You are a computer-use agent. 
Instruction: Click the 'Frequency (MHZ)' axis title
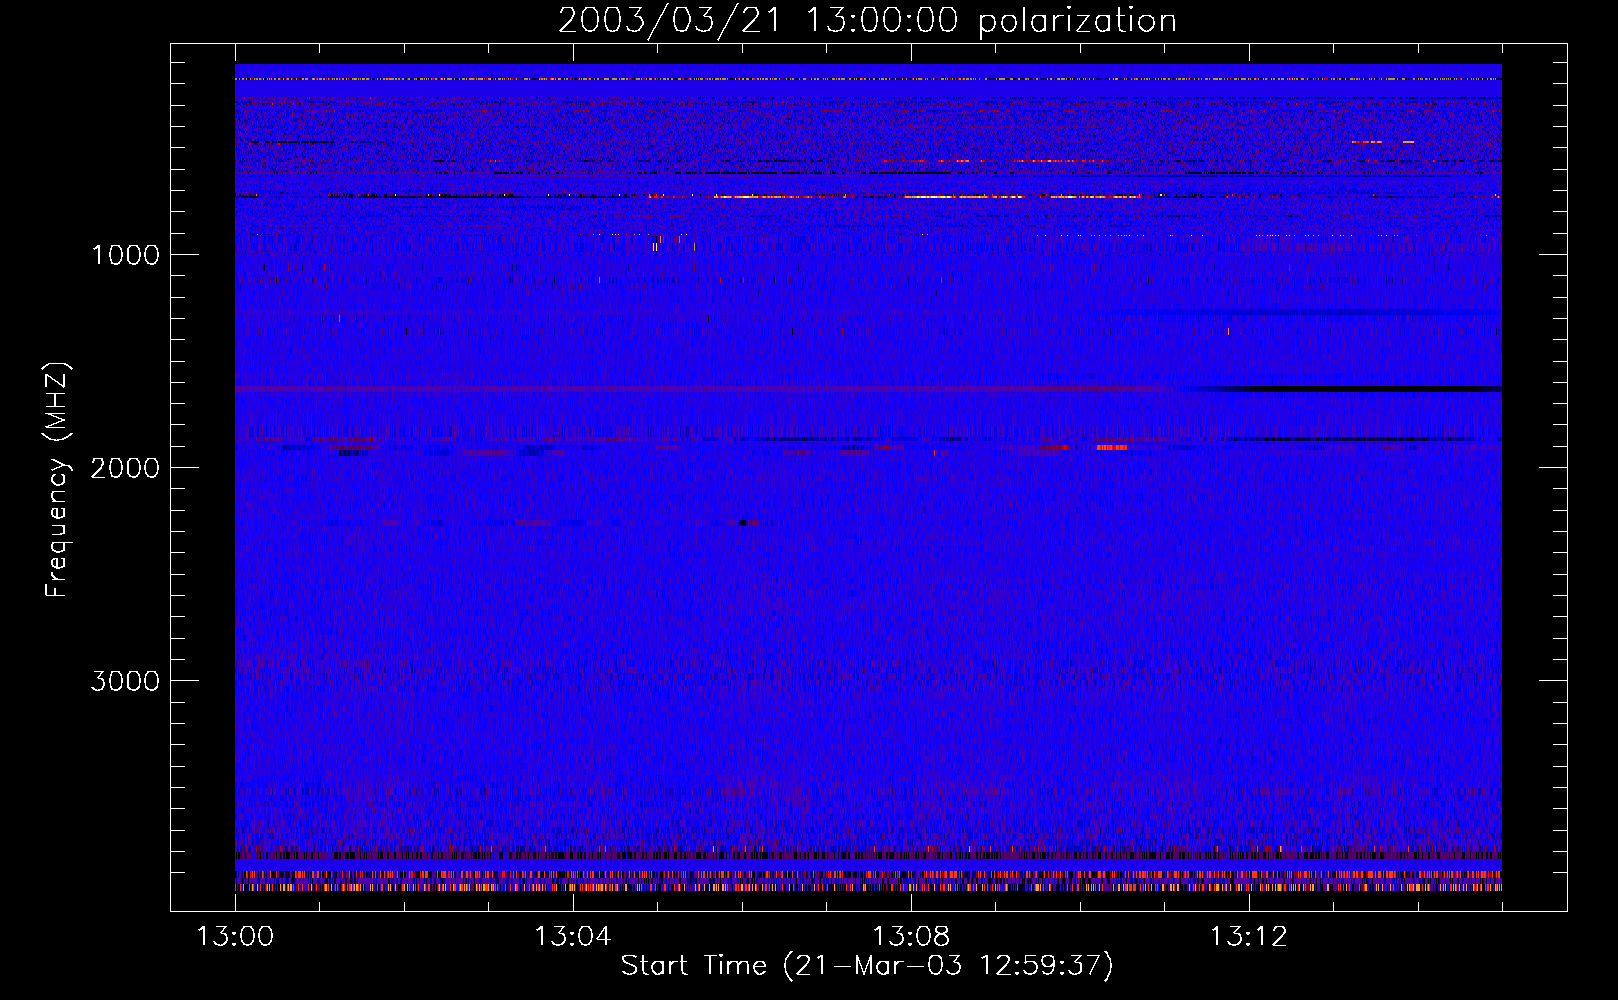(57, 480)
